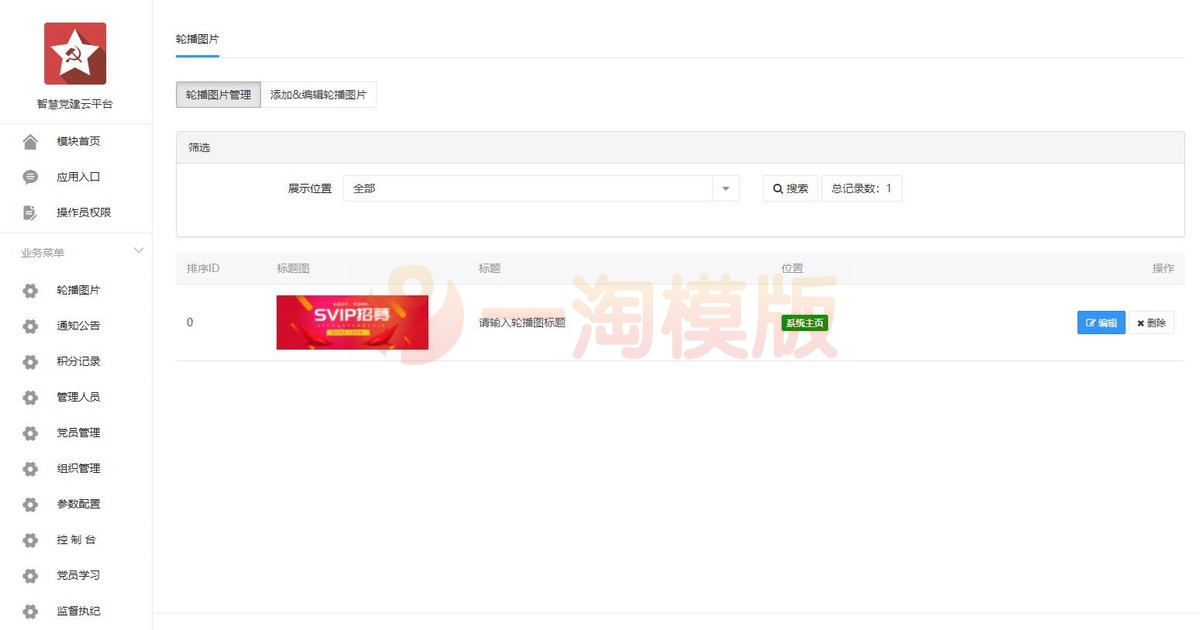Open the 党员管理 module

75,432
